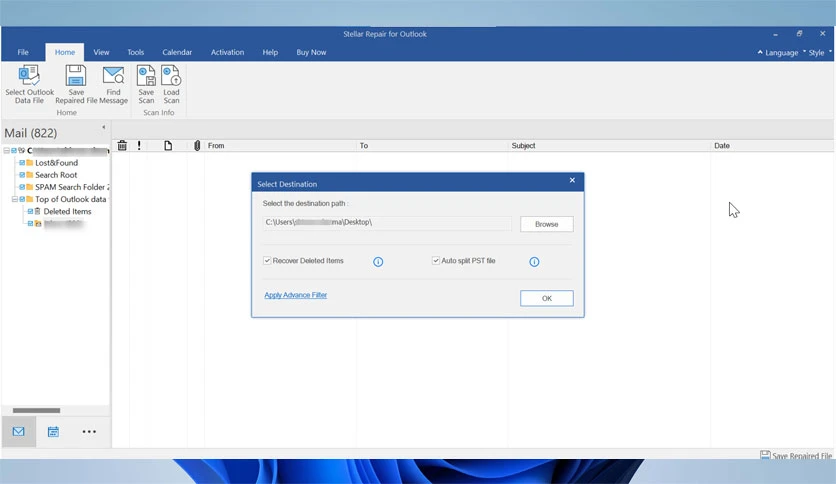Screen dimensions: 836x484
Task: Show info for Auto split PST file
Action: click(x=534, y=262)
